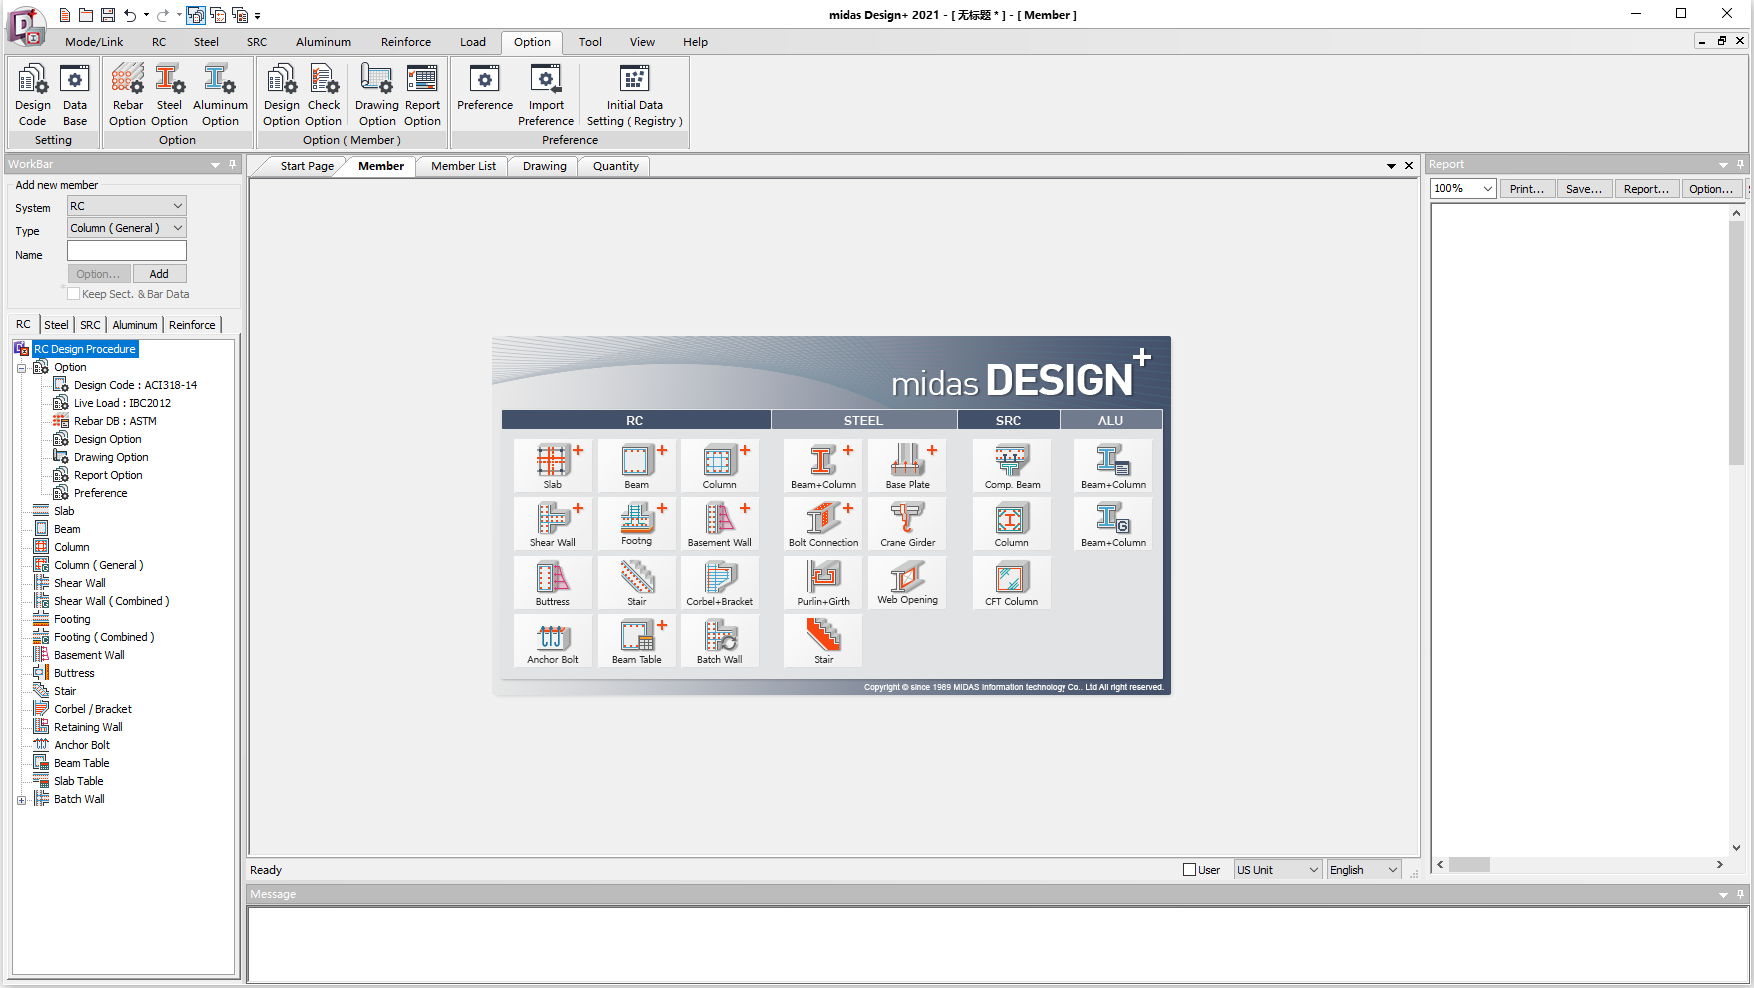Screen dimensions: 1754x988
Task: Launch Anchor Bolt module icon
Action: pos(553,641)
